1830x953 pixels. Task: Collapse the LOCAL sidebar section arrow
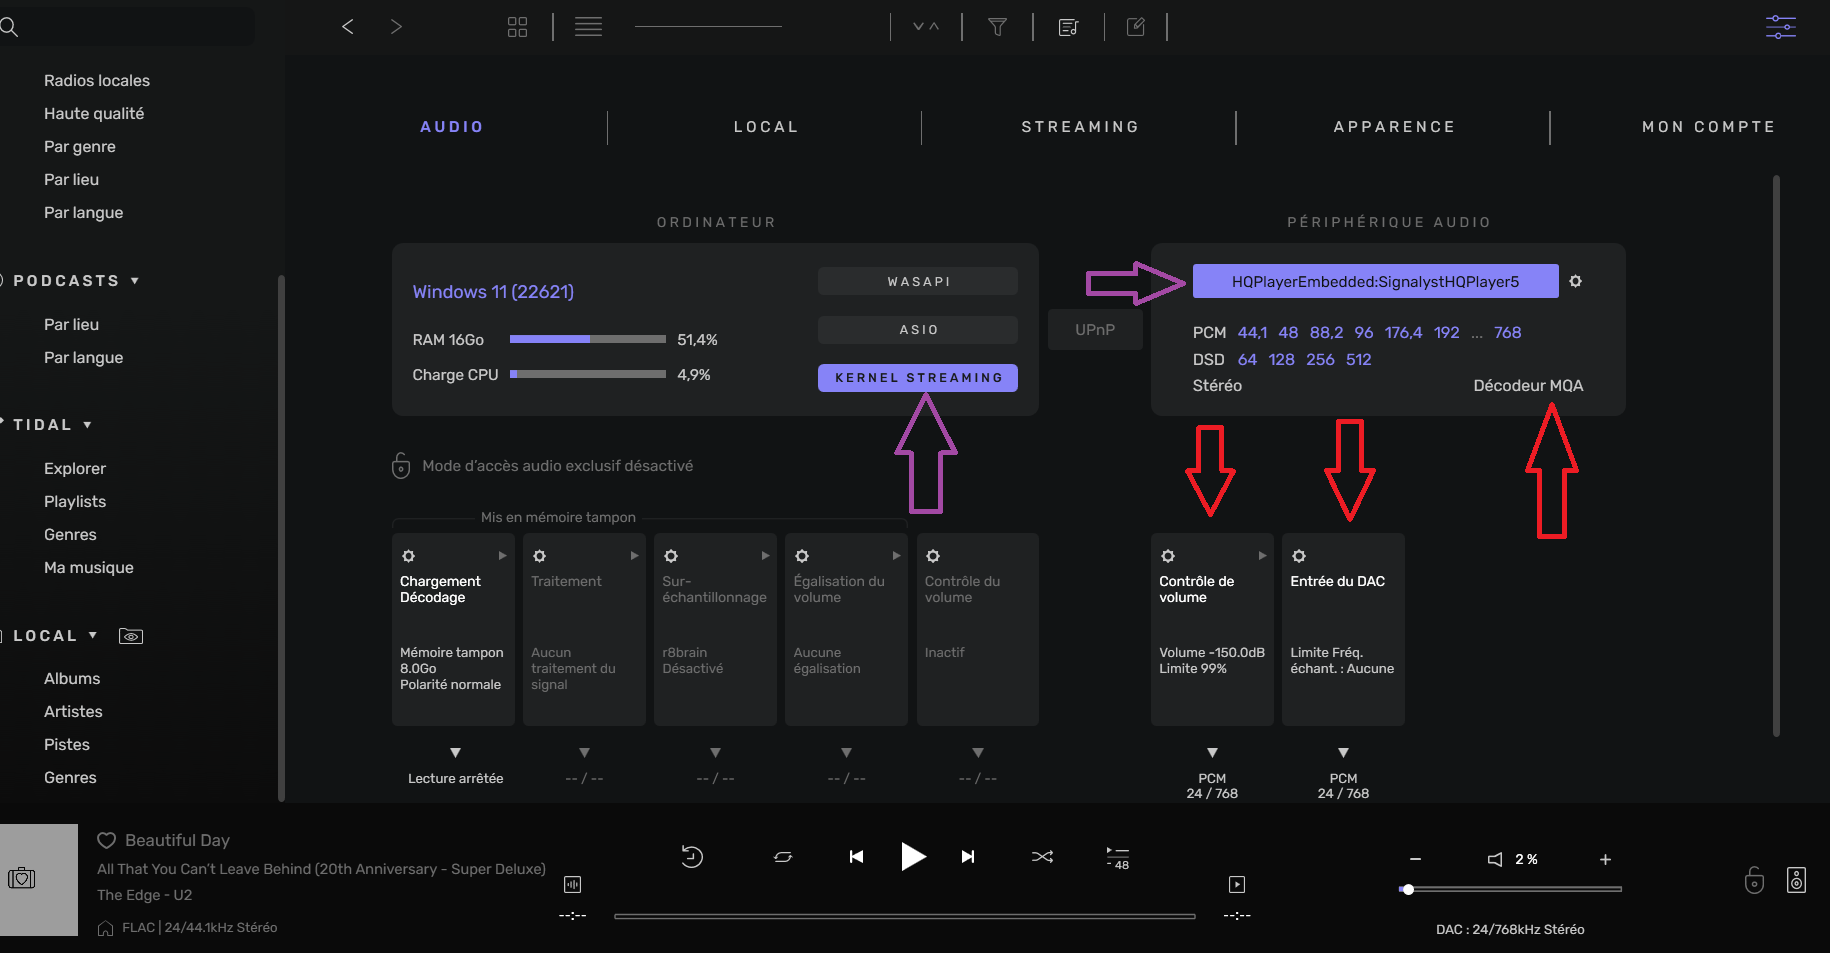point(93,635)
